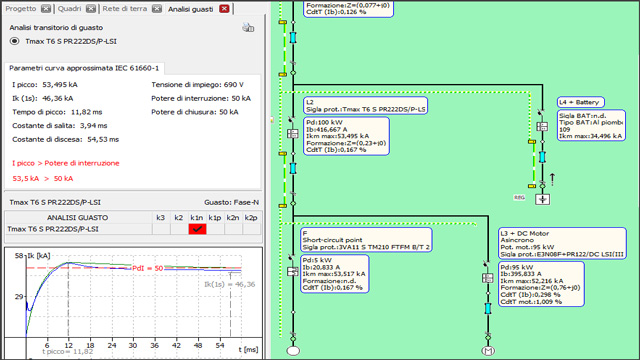The height and width of the screenshot is (360, 640).
Task: Select the cyan cable symbol on motor branch
Action: pos(488,308)
